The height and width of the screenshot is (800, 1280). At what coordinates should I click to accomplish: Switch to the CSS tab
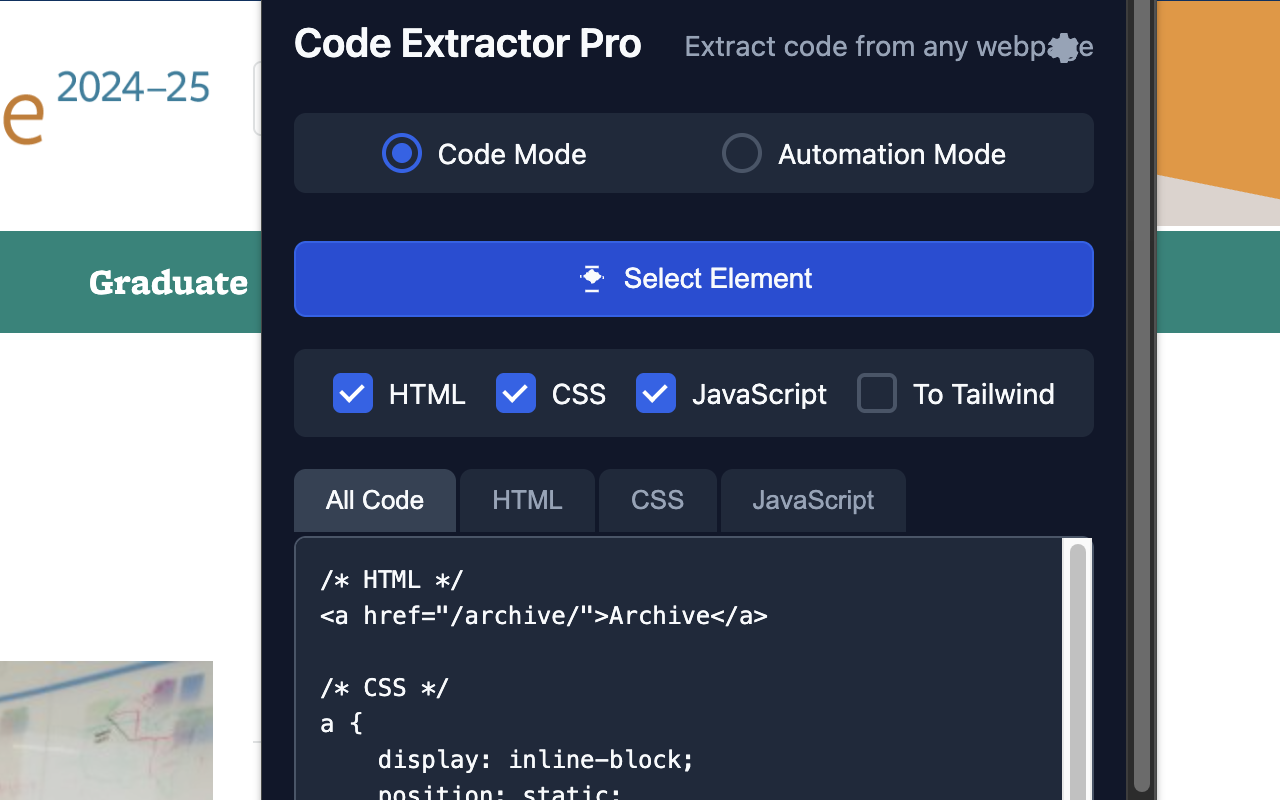pos(657,500)
